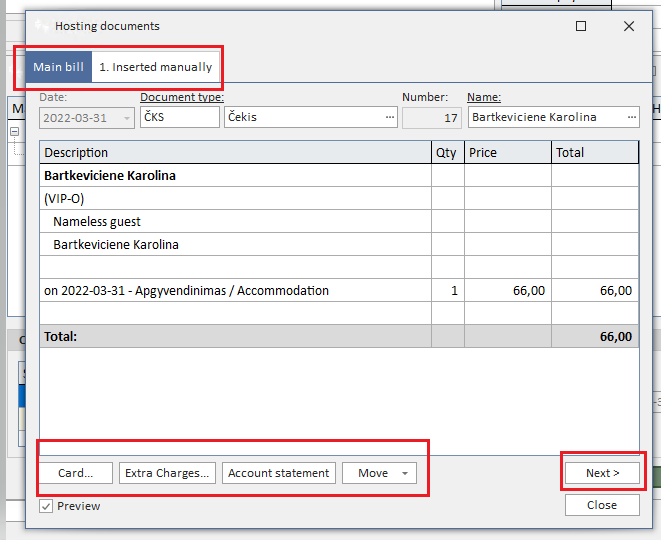Click the Price column header
The height and width of the screenshot is (540, 661).
pos(508,152)
